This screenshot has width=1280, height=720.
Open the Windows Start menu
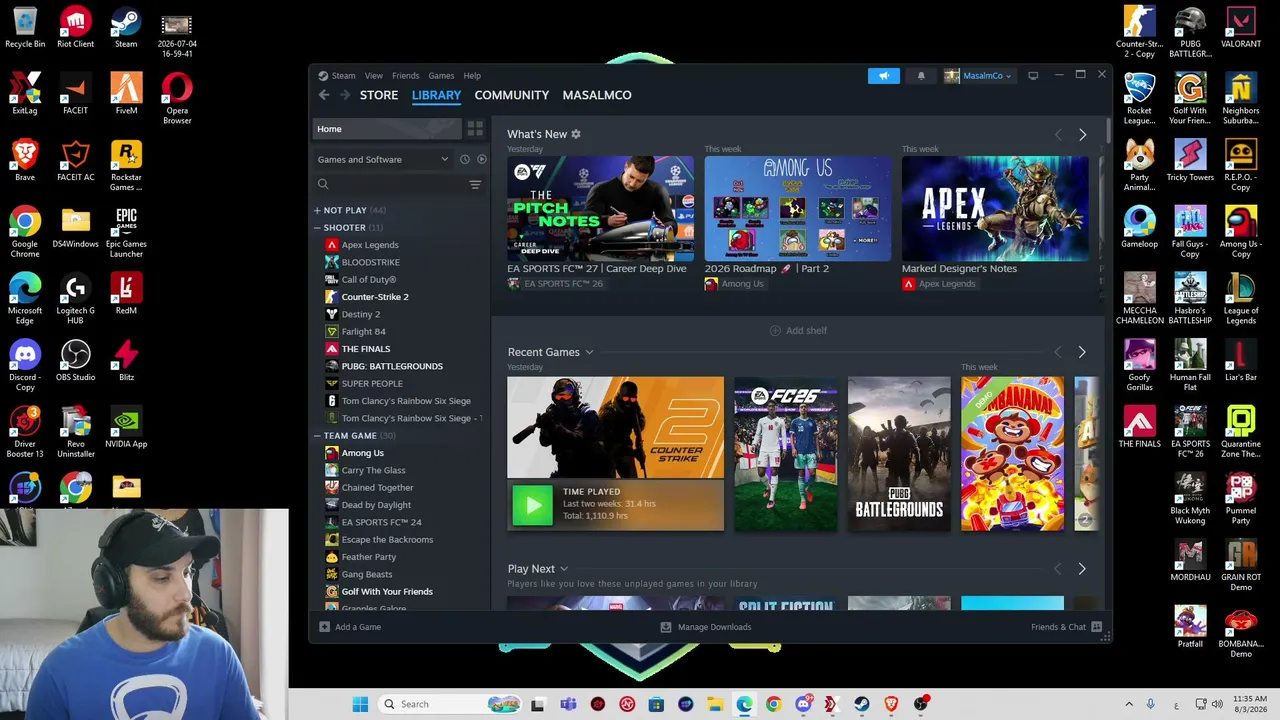click(x=360, y=704)
